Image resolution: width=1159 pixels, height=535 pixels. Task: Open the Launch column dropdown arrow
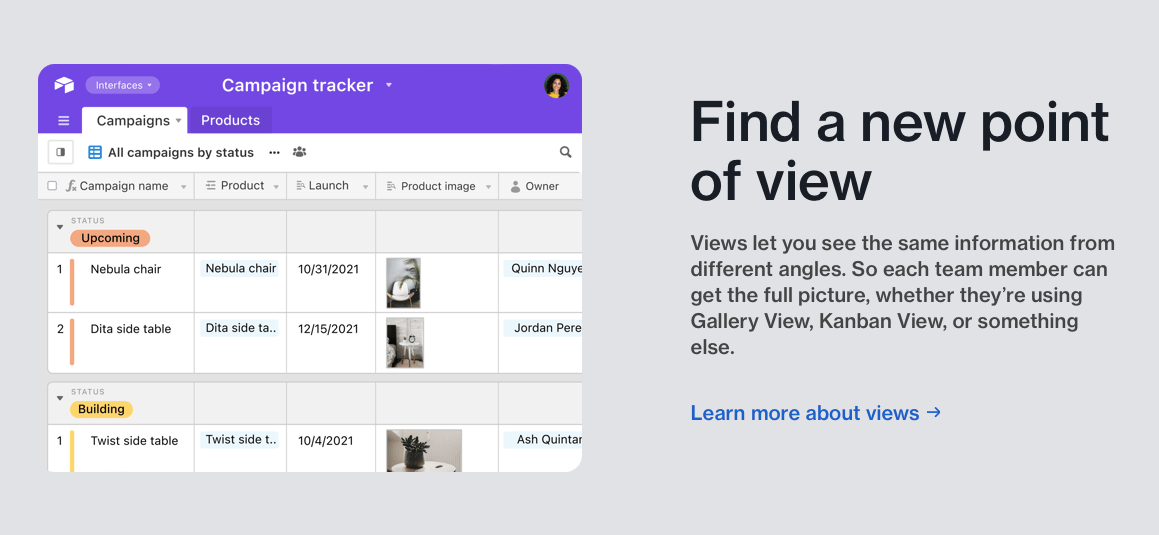(365, 187)
